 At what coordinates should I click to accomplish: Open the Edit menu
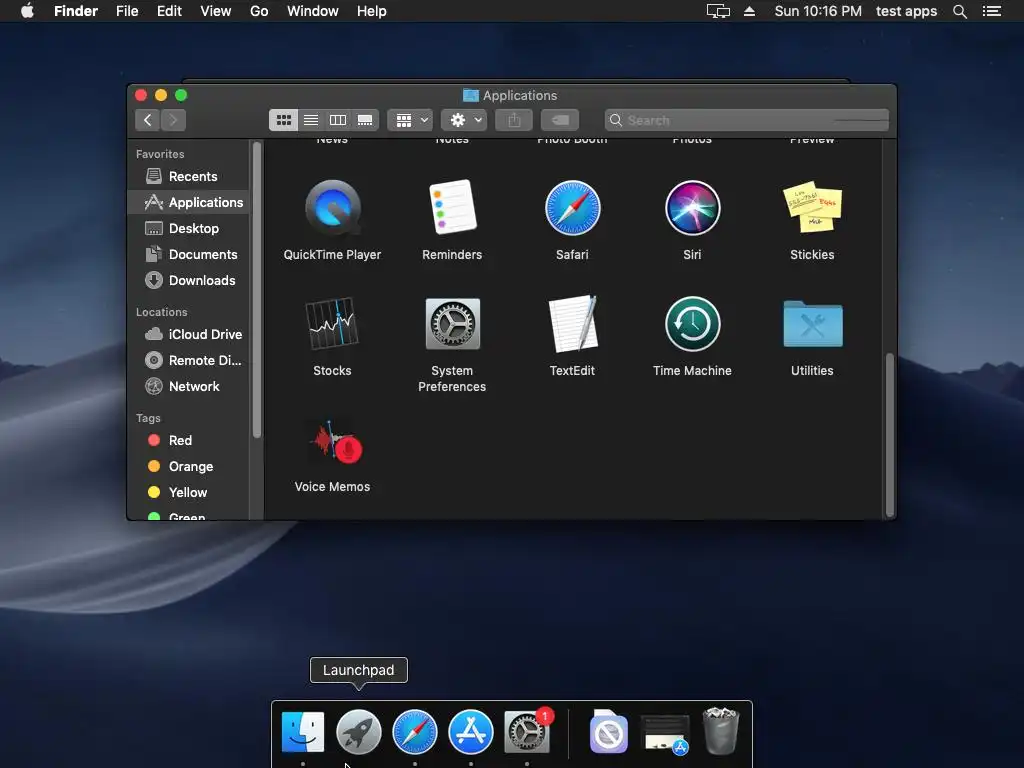(x=169, y=11)
